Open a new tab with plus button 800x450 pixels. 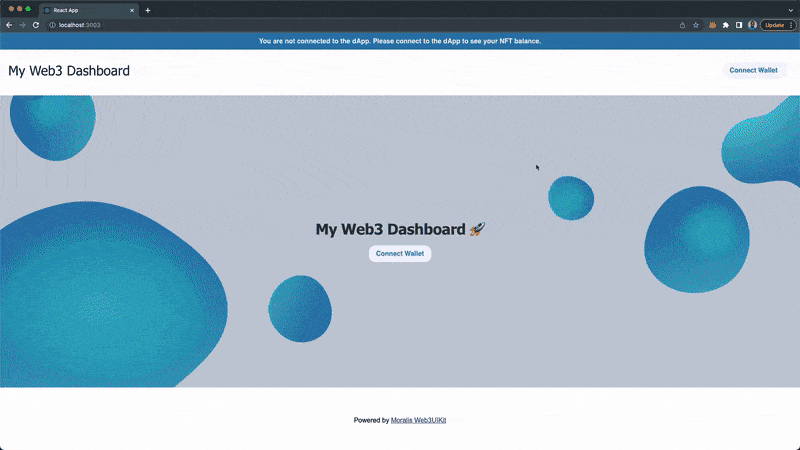pyautogui.click(x=148, y=10)
